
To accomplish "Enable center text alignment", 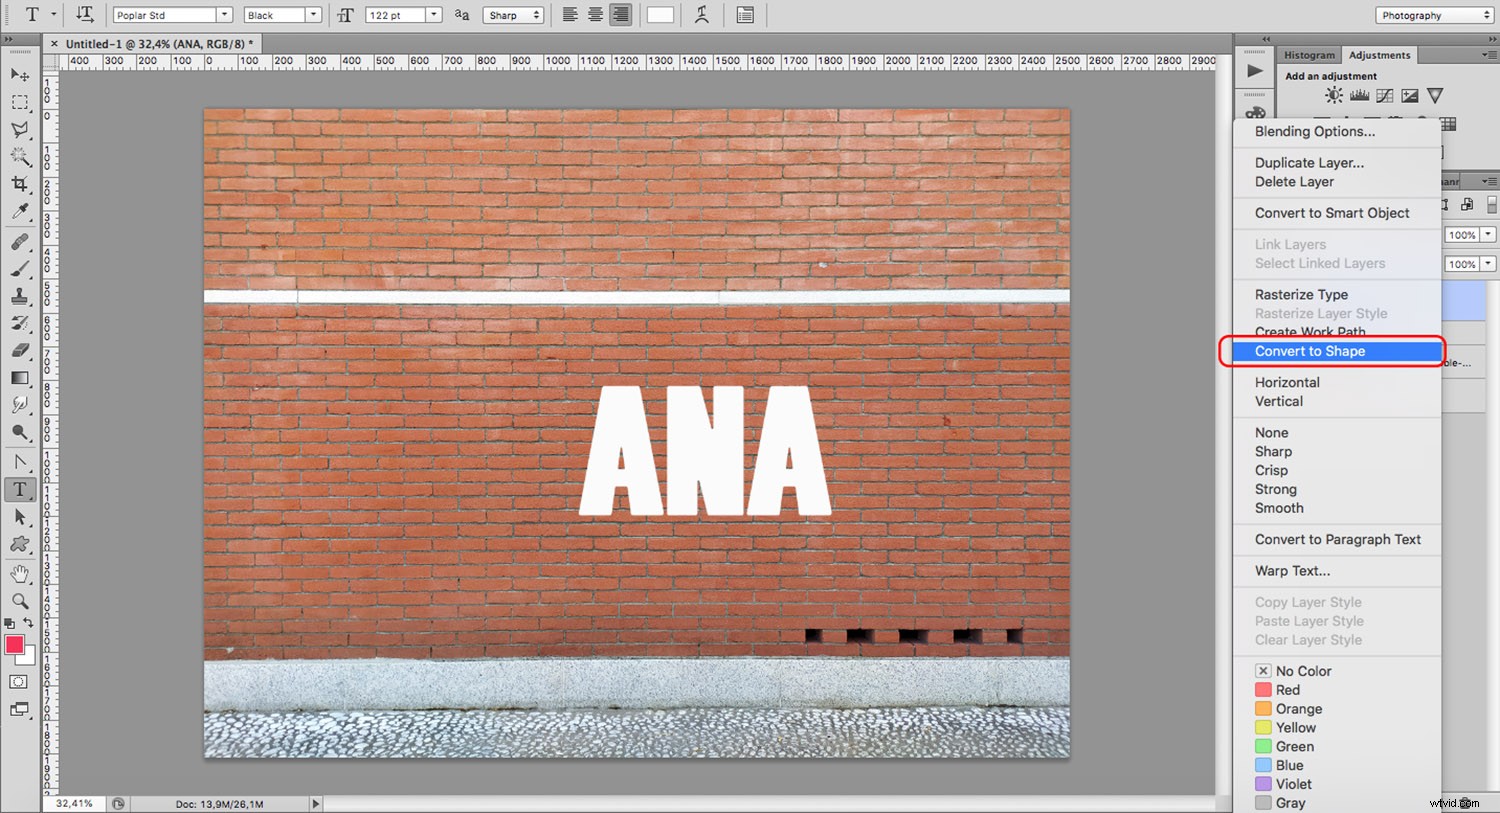I will 594,14.
